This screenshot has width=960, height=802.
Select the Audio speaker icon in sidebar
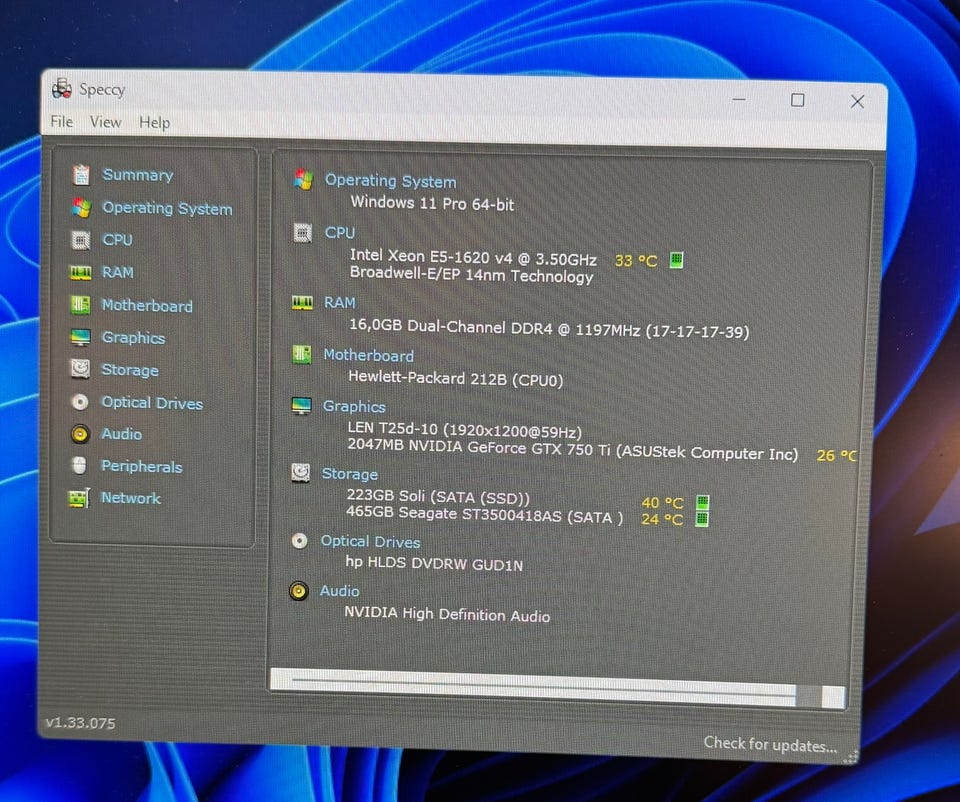tap(80, 434)
